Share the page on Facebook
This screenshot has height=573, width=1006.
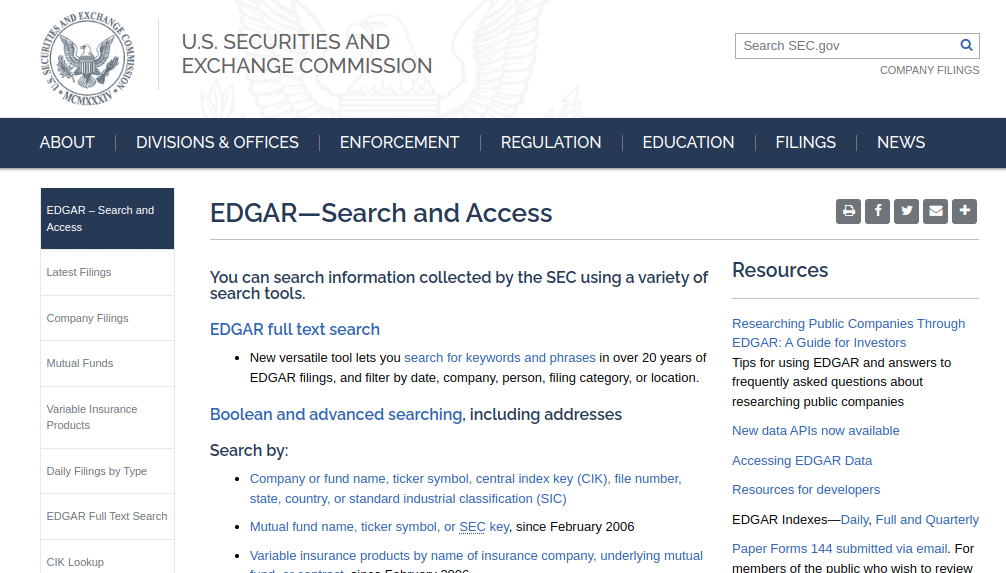click(x=877, y=211)
